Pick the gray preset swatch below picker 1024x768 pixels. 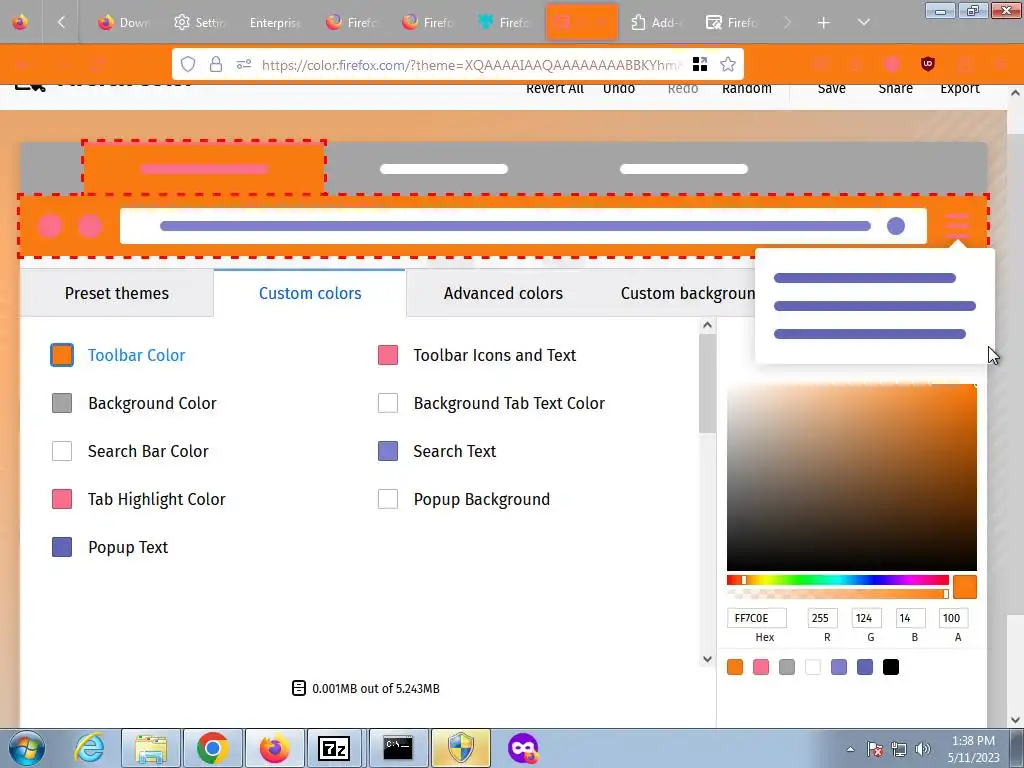coord(787,667)
